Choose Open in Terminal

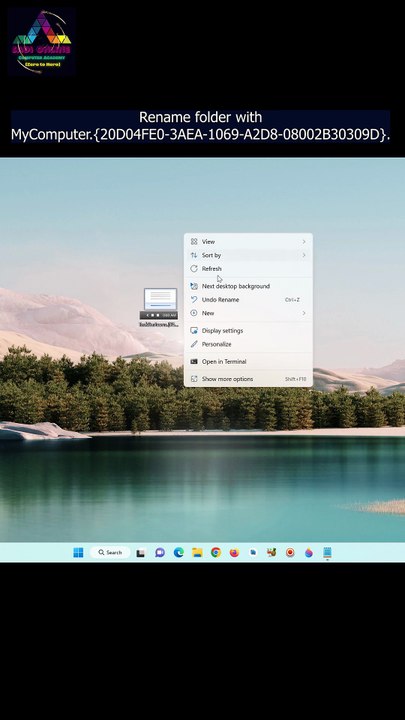(x=248, y=361)
